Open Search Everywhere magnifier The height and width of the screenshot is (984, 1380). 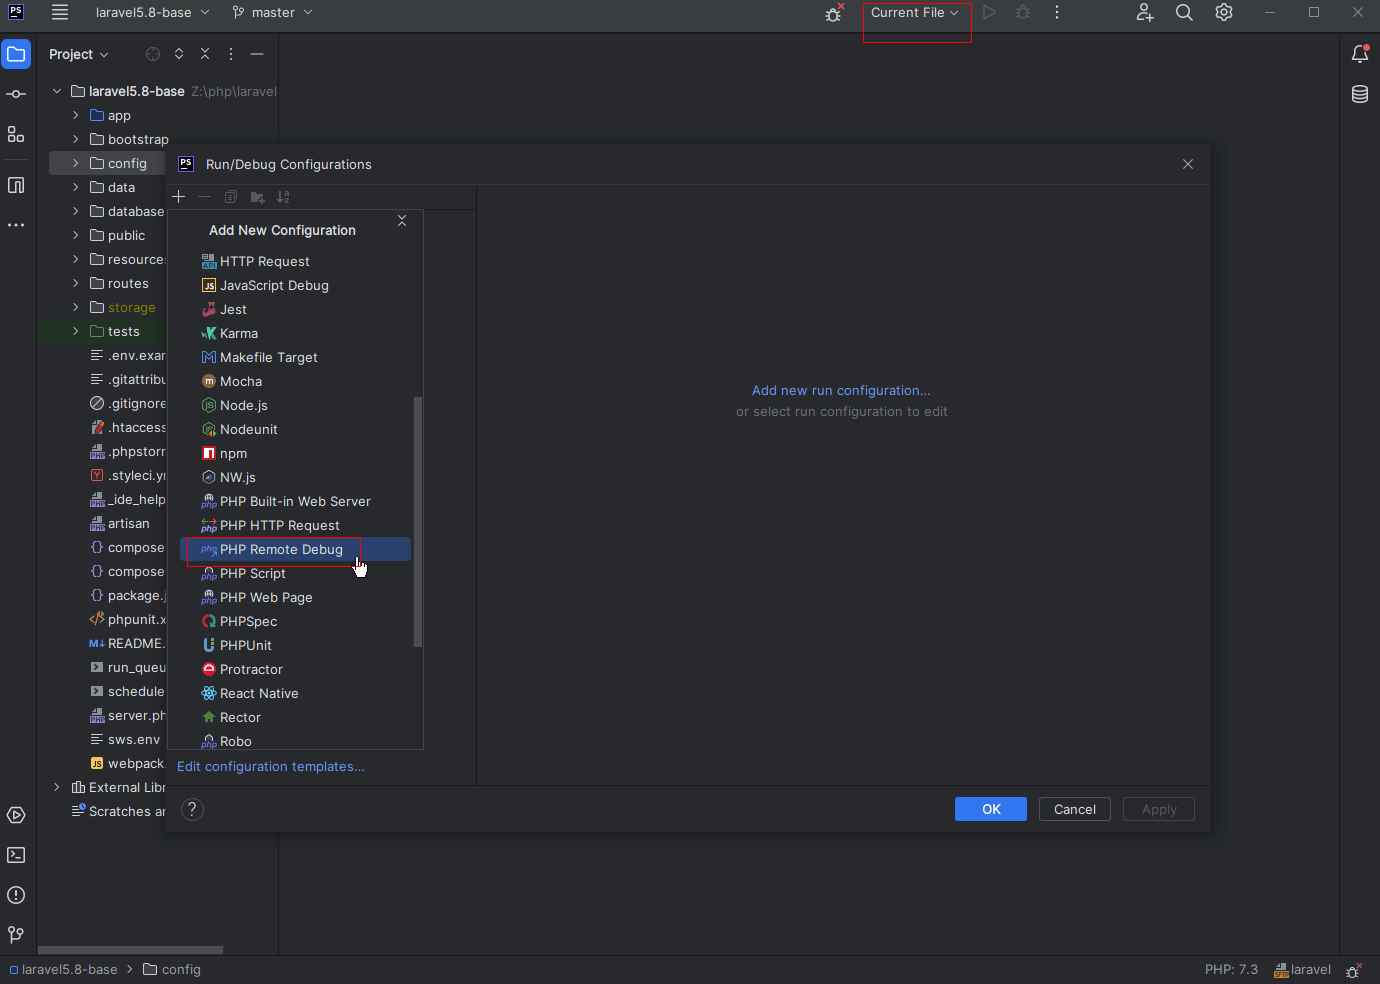pos(1184,13)
